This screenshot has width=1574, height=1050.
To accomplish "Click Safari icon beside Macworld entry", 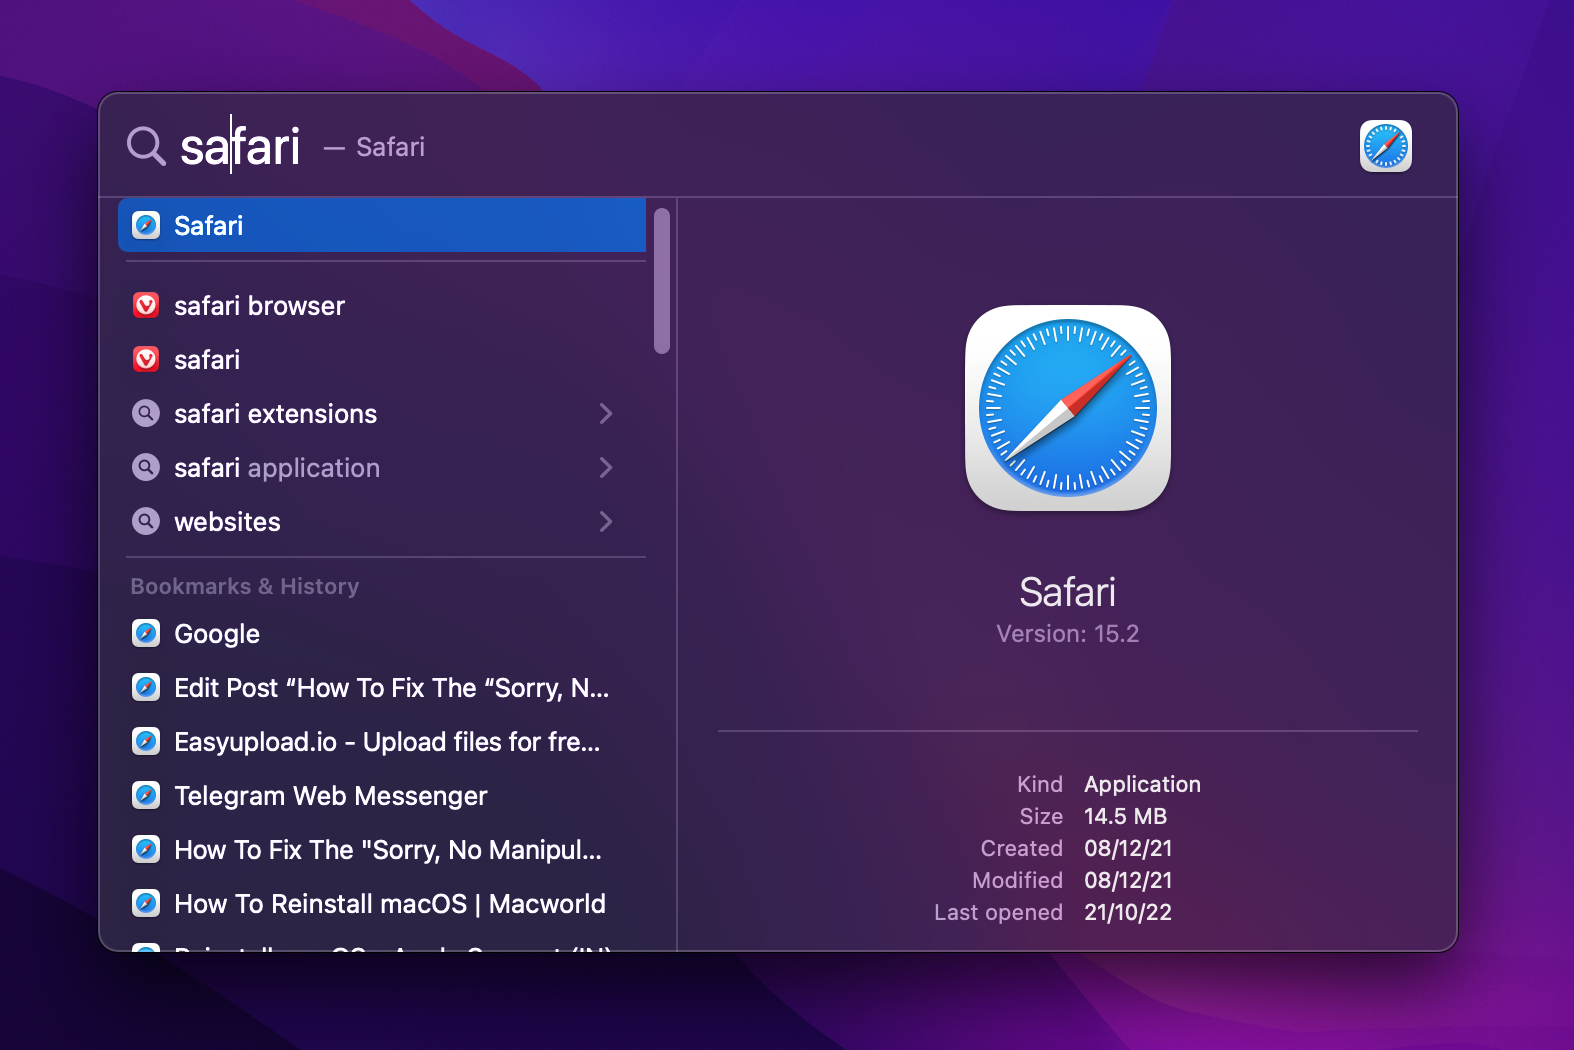I will click(146, 903).
